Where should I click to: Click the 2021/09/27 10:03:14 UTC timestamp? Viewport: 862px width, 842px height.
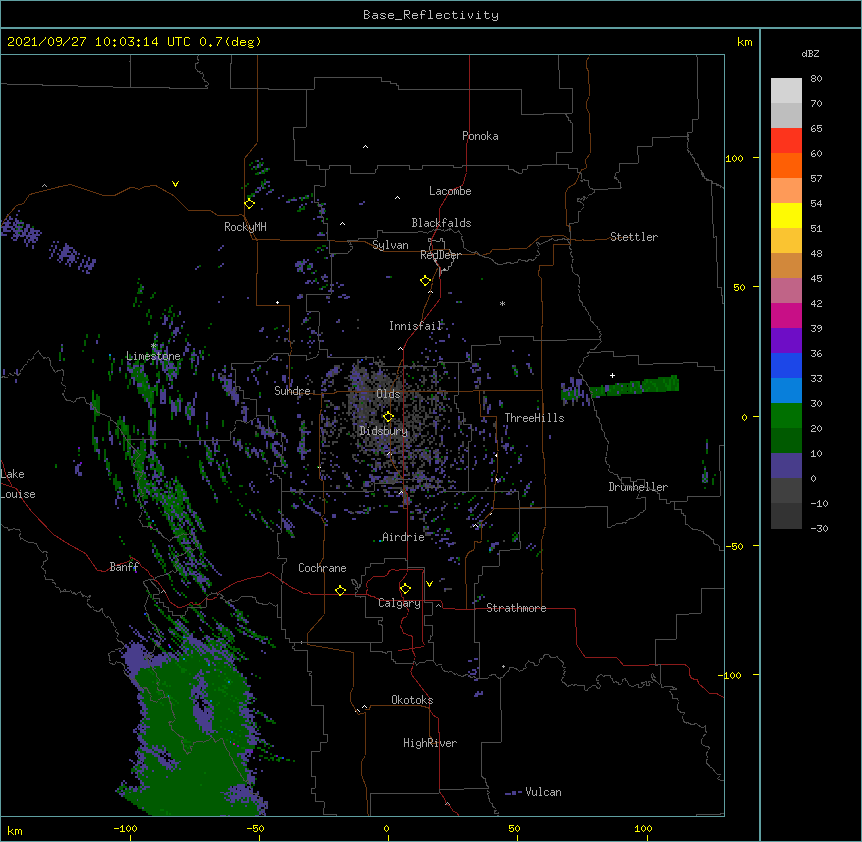(x=99, y=42)
